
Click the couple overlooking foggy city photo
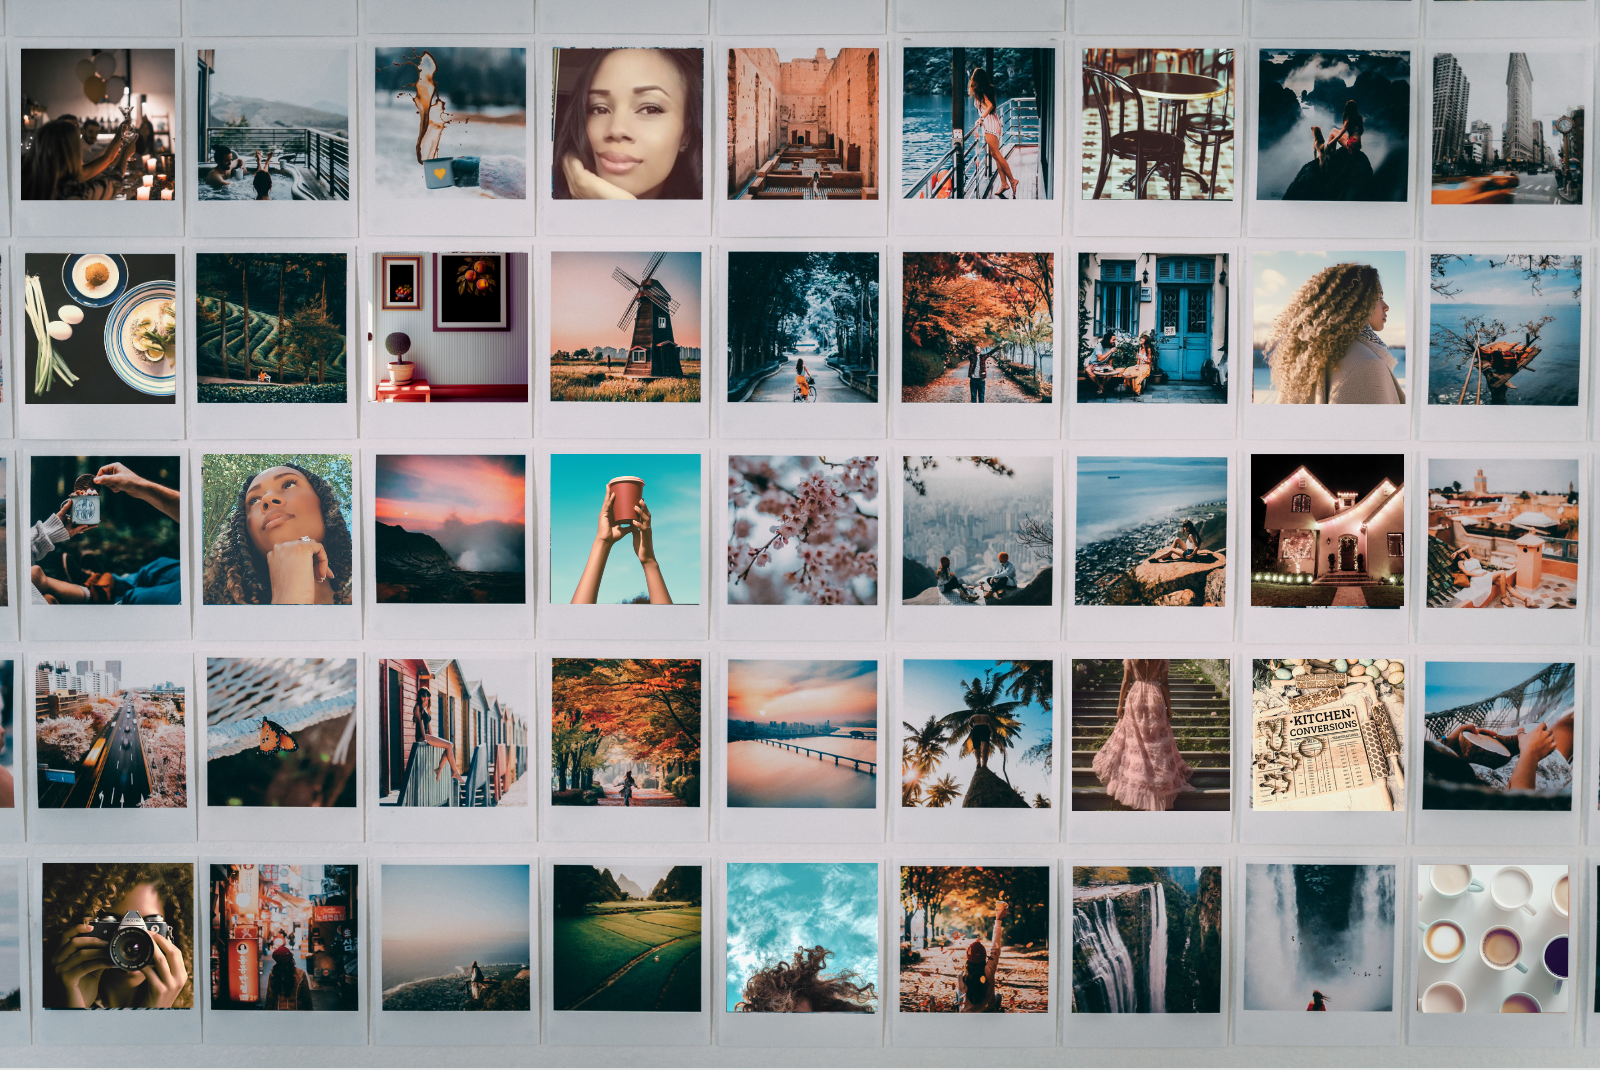coord(978,531)
